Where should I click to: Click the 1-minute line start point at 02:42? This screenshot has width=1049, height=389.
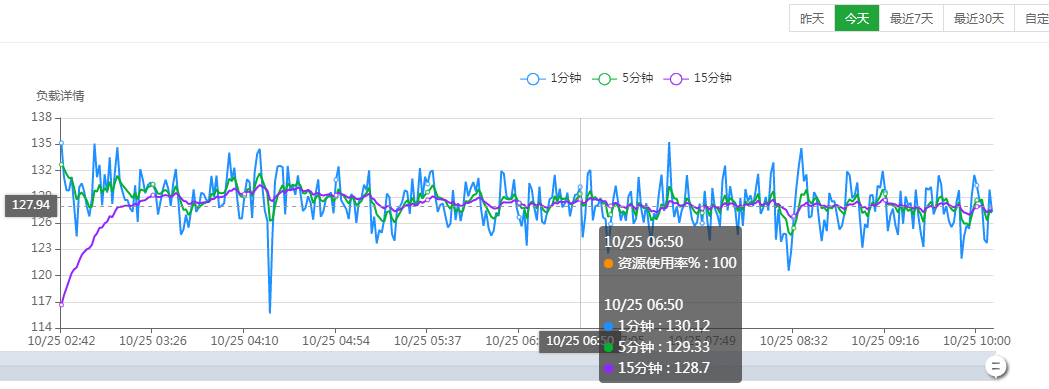click(61, 143)
